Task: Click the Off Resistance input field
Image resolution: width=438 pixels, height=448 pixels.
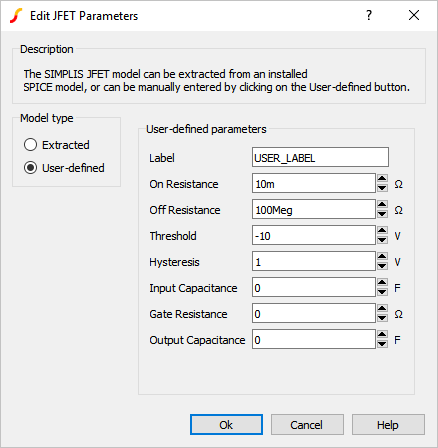Action: pyautogui.click(x=314, y=209)
